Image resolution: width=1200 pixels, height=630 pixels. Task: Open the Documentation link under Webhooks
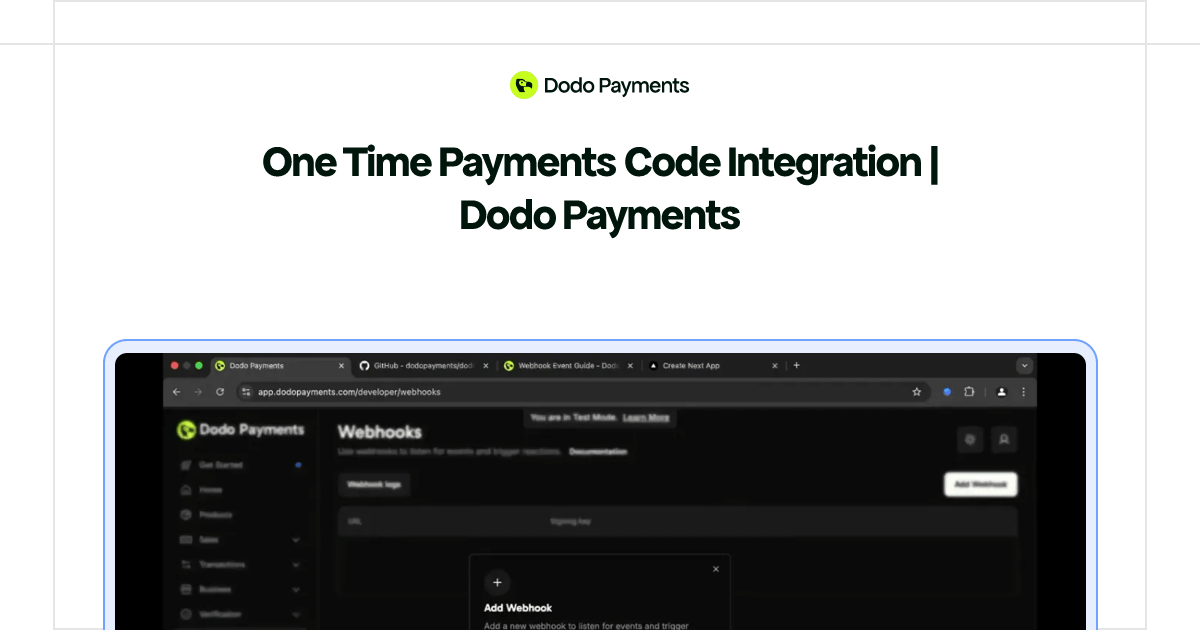pos(598,452)
